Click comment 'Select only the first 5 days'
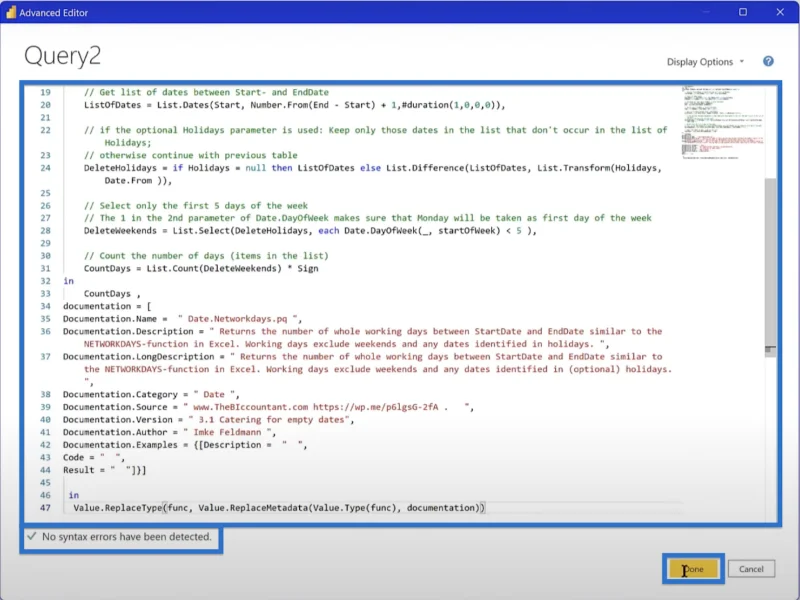Viewport: 800px width, 600px height. point(196,206)
